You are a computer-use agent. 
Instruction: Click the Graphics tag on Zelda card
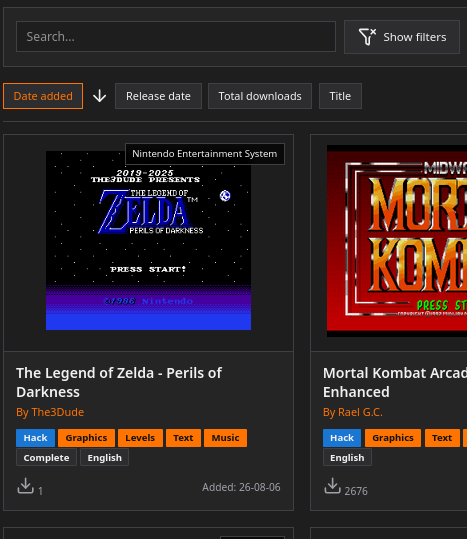(86, 438)
